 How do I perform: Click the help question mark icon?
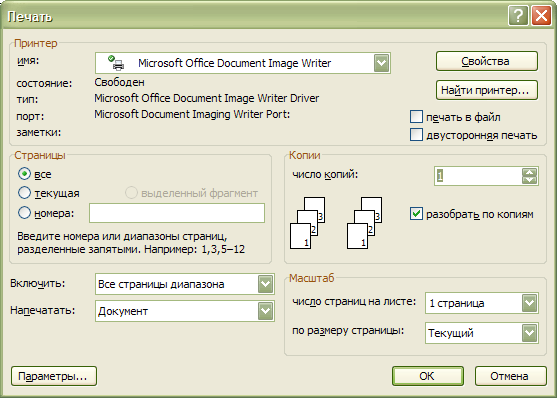tap(518, 16)
